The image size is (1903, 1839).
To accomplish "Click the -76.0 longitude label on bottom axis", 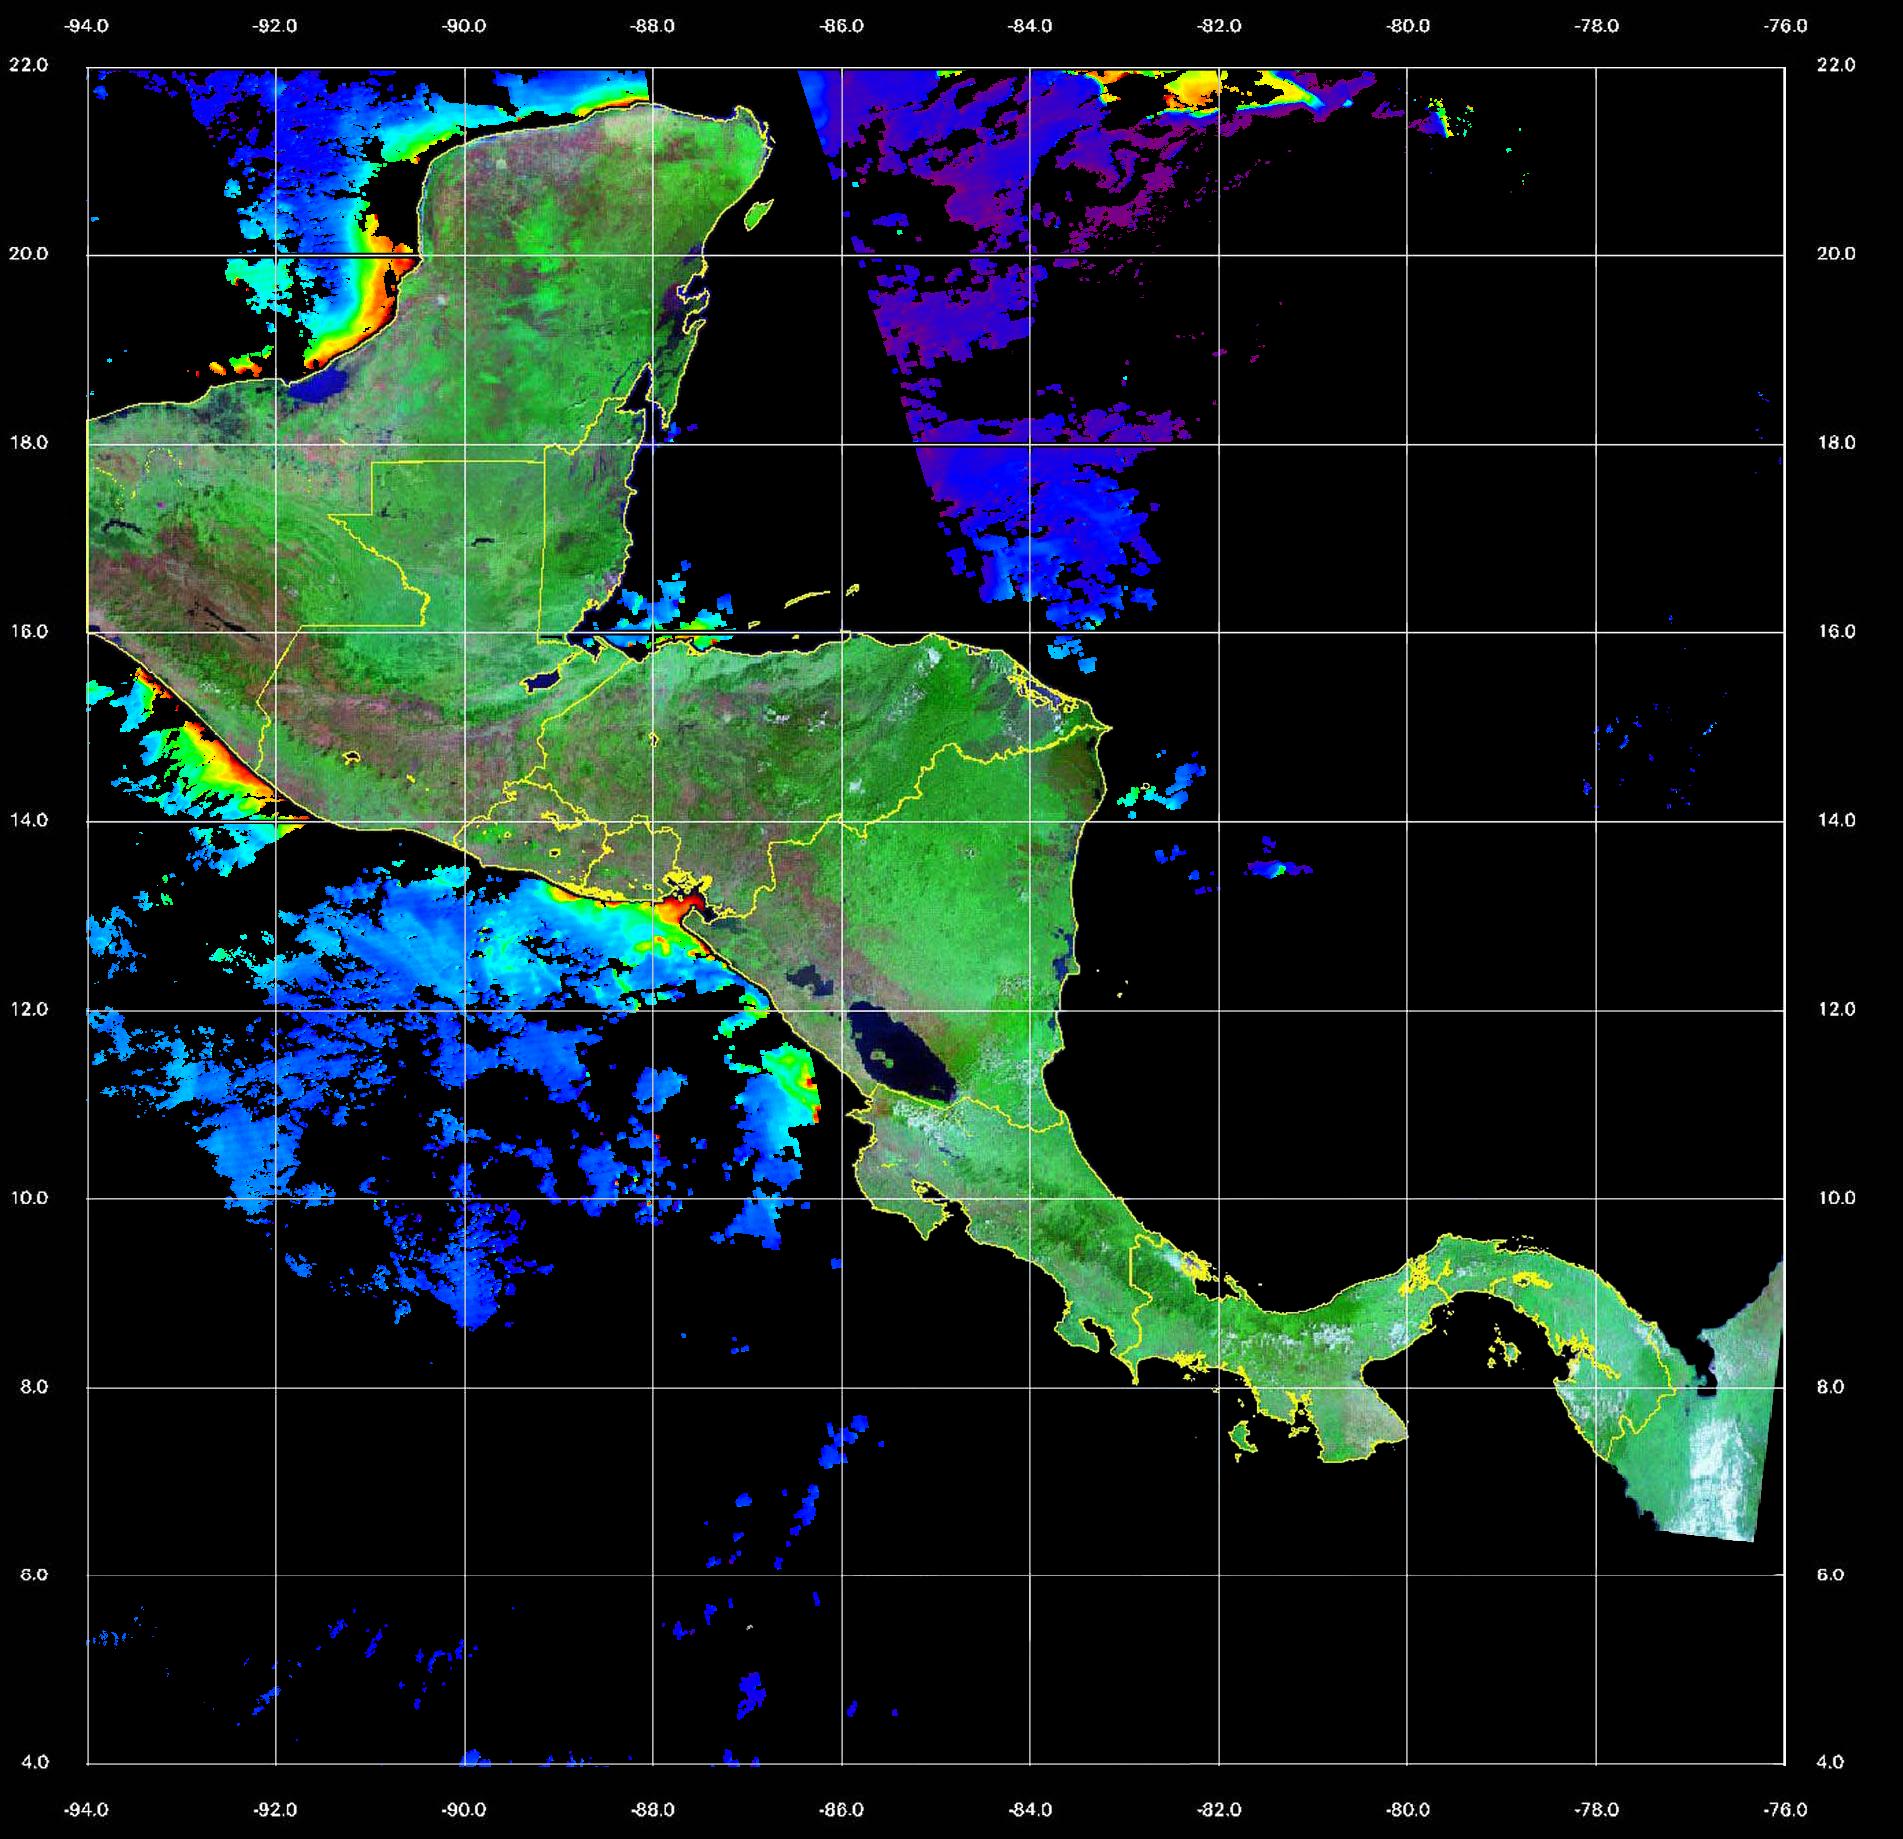I will tap(1786, 1810).
